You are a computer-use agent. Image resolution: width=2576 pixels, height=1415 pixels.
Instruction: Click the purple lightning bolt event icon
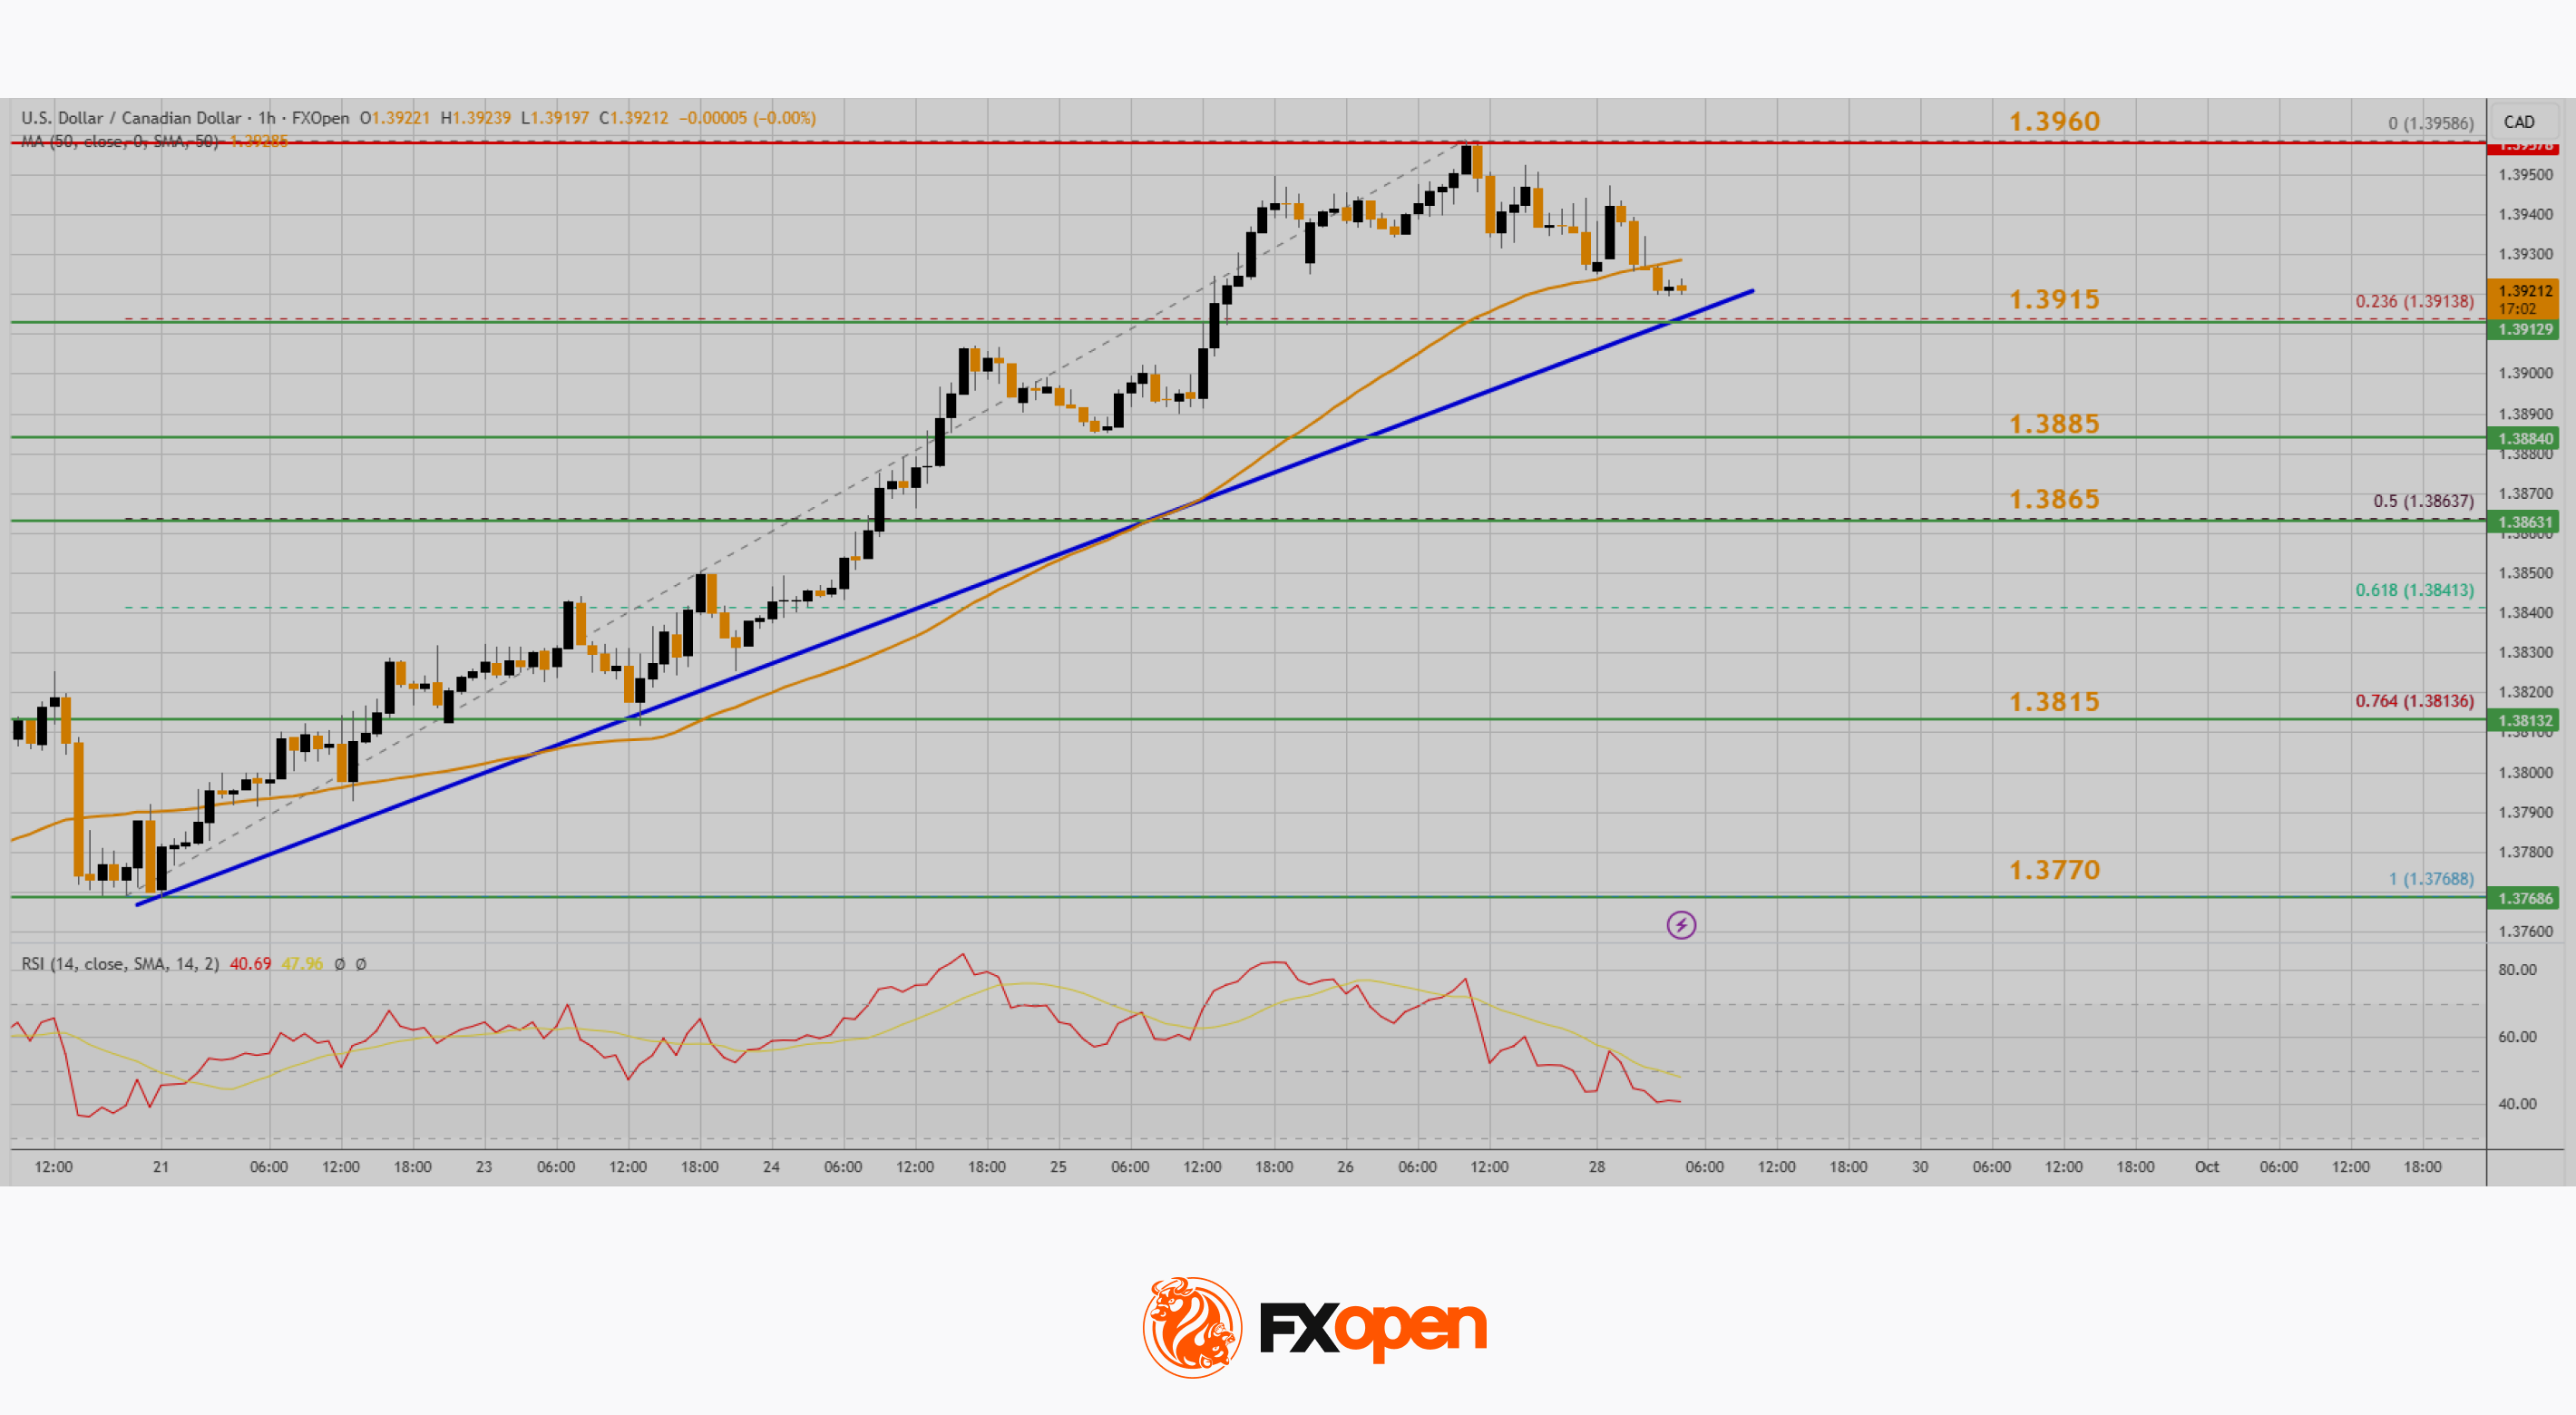[x=1681, y=925]
